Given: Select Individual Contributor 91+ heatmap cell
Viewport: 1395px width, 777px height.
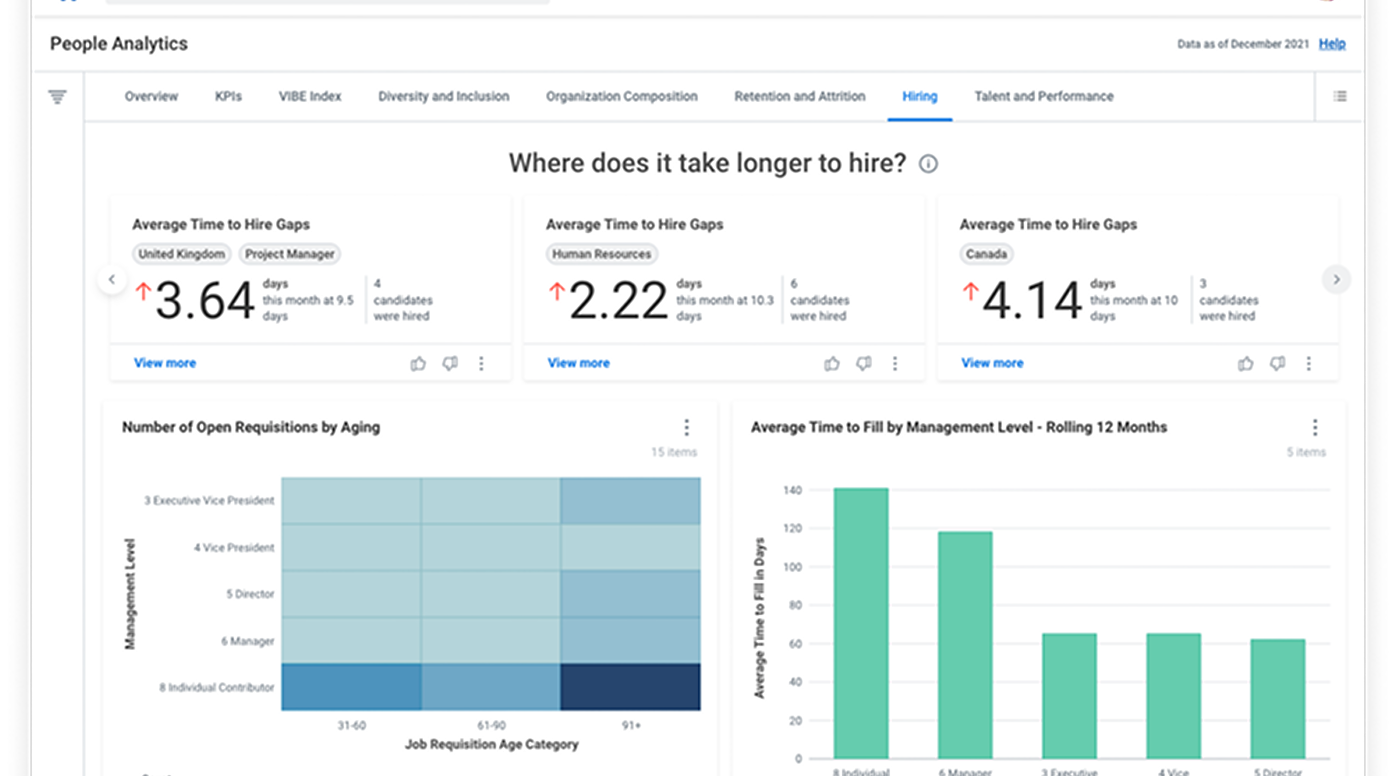Looking at the screenshot, I should (x=630, y=687).
